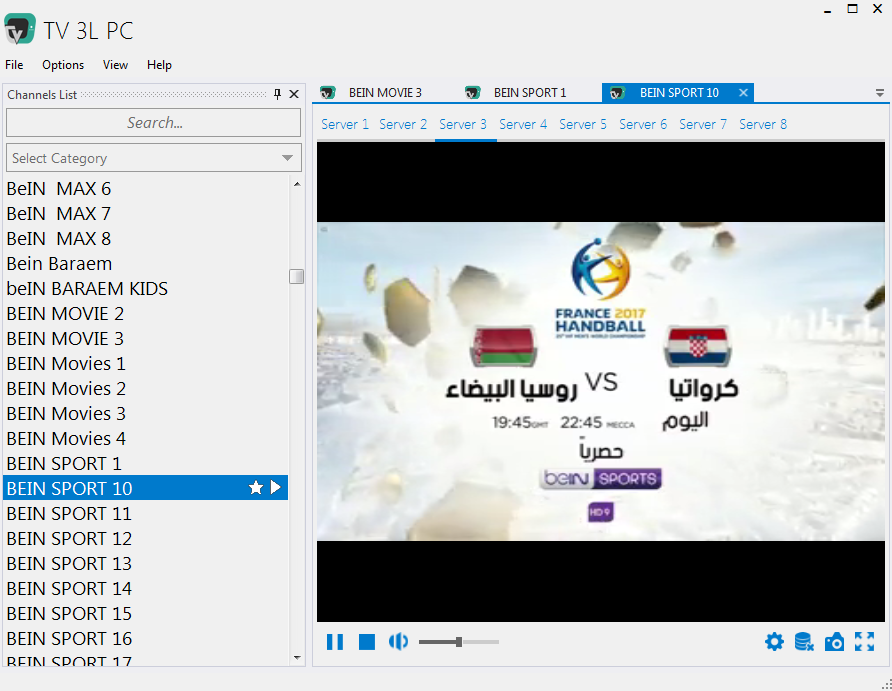Select BEIN SPORT 13 channel
This screenshot has width=892, height=691.
[x=146, y=564]
